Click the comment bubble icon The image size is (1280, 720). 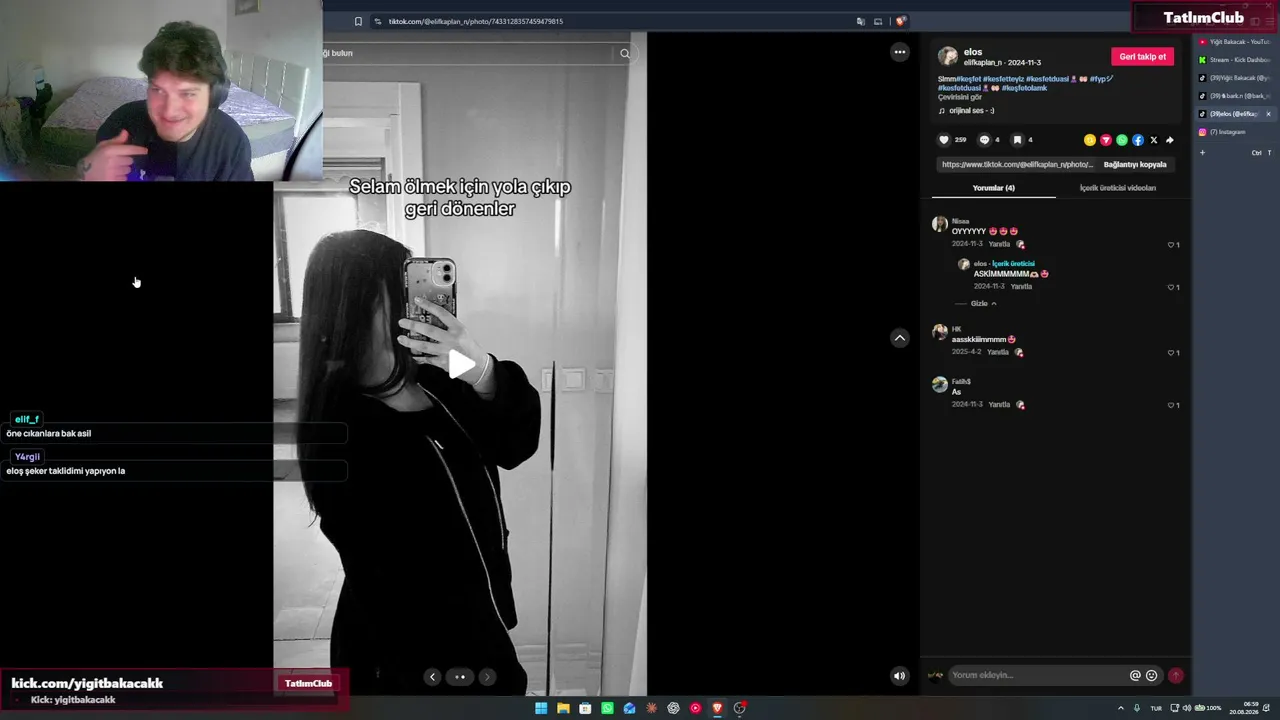[984, 140]
